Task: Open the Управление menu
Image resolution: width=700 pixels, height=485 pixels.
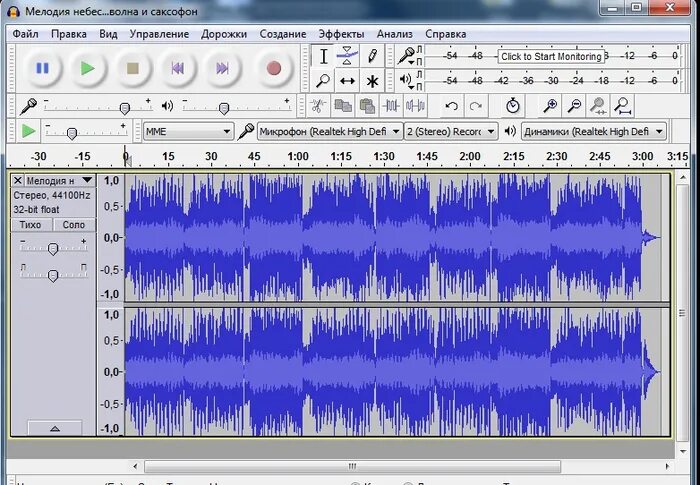Action: click(x=159, y=34)
